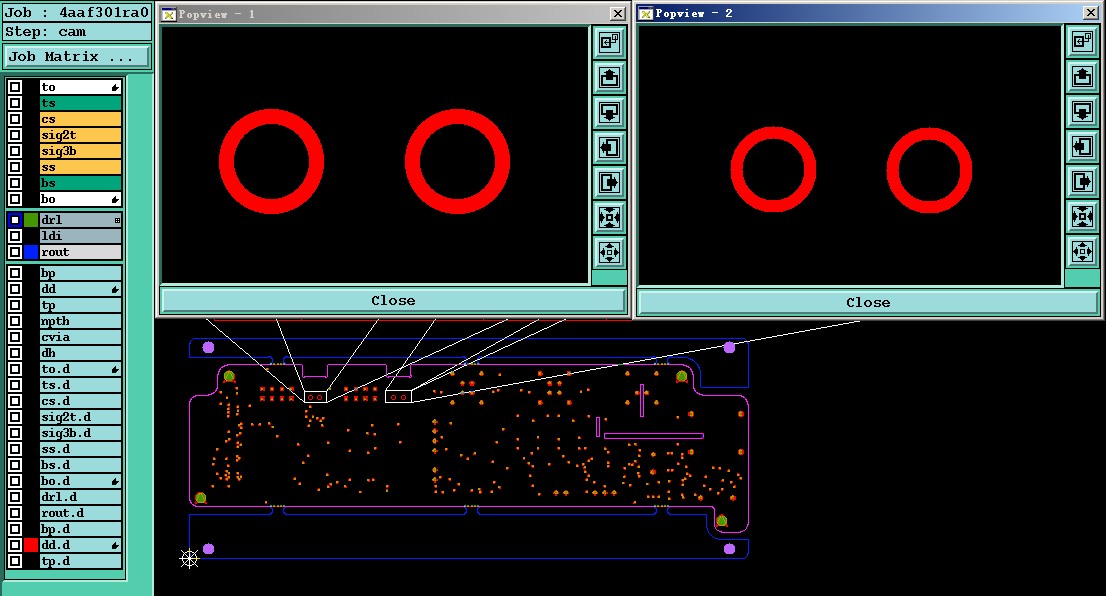Open Popview 1 title bar window menu icon
1106x596 pixels.
[169, 14]
